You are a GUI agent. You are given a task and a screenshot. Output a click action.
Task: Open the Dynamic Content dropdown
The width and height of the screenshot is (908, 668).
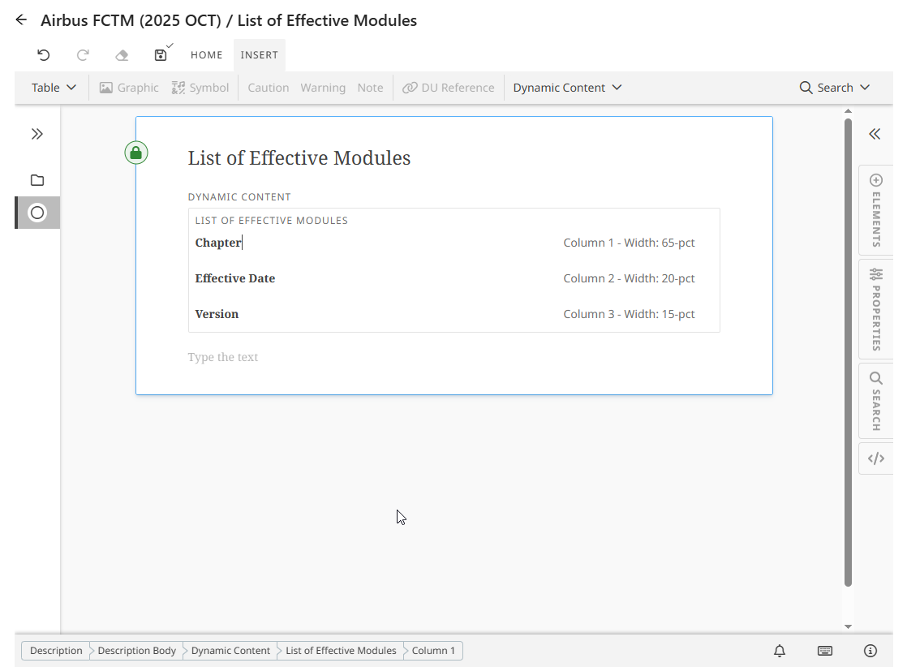[x=567, y=87]
